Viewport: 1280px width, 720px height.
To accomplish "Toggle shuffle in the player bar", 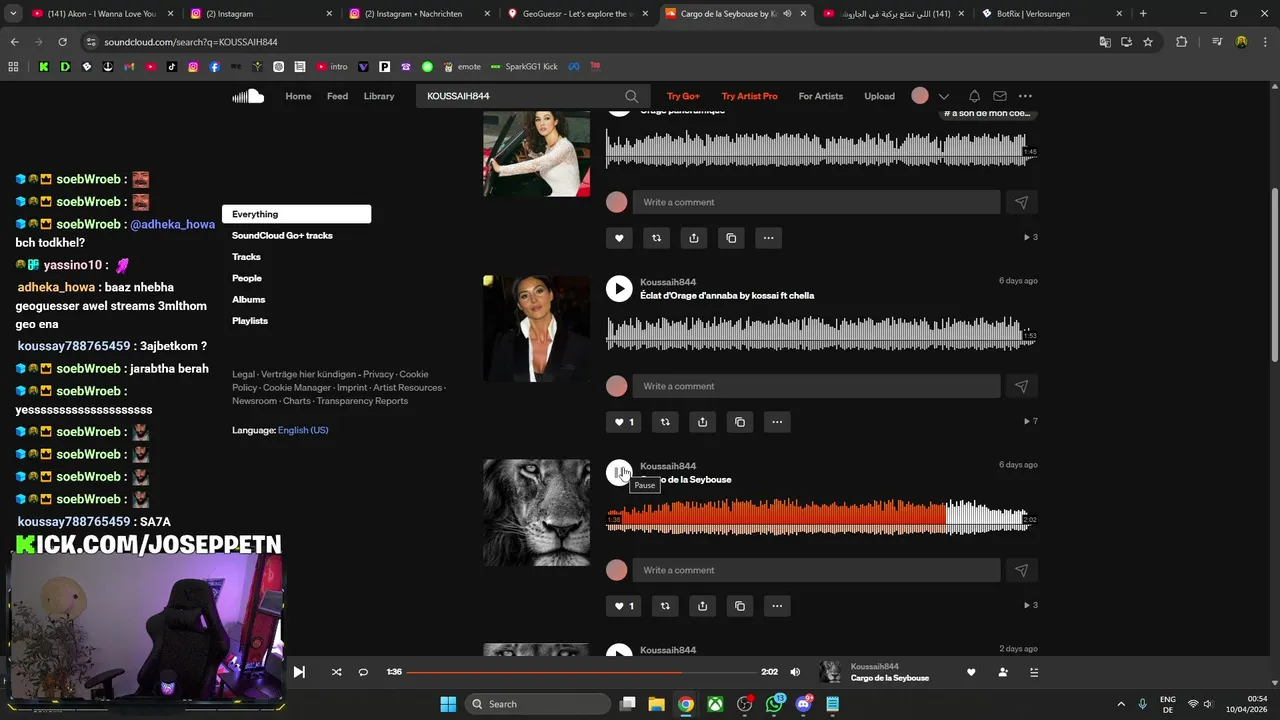I will tap(336, 672).
